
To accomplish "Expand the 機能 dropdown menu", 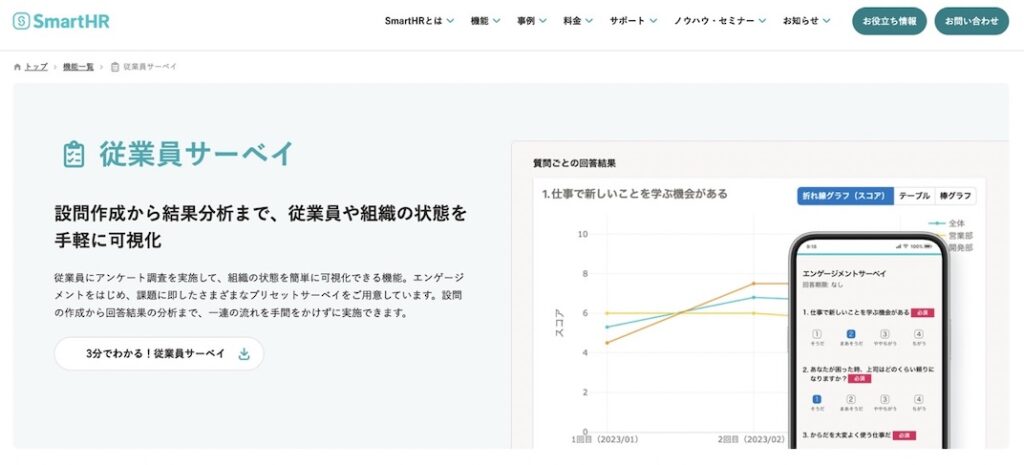I will [486, 21].
